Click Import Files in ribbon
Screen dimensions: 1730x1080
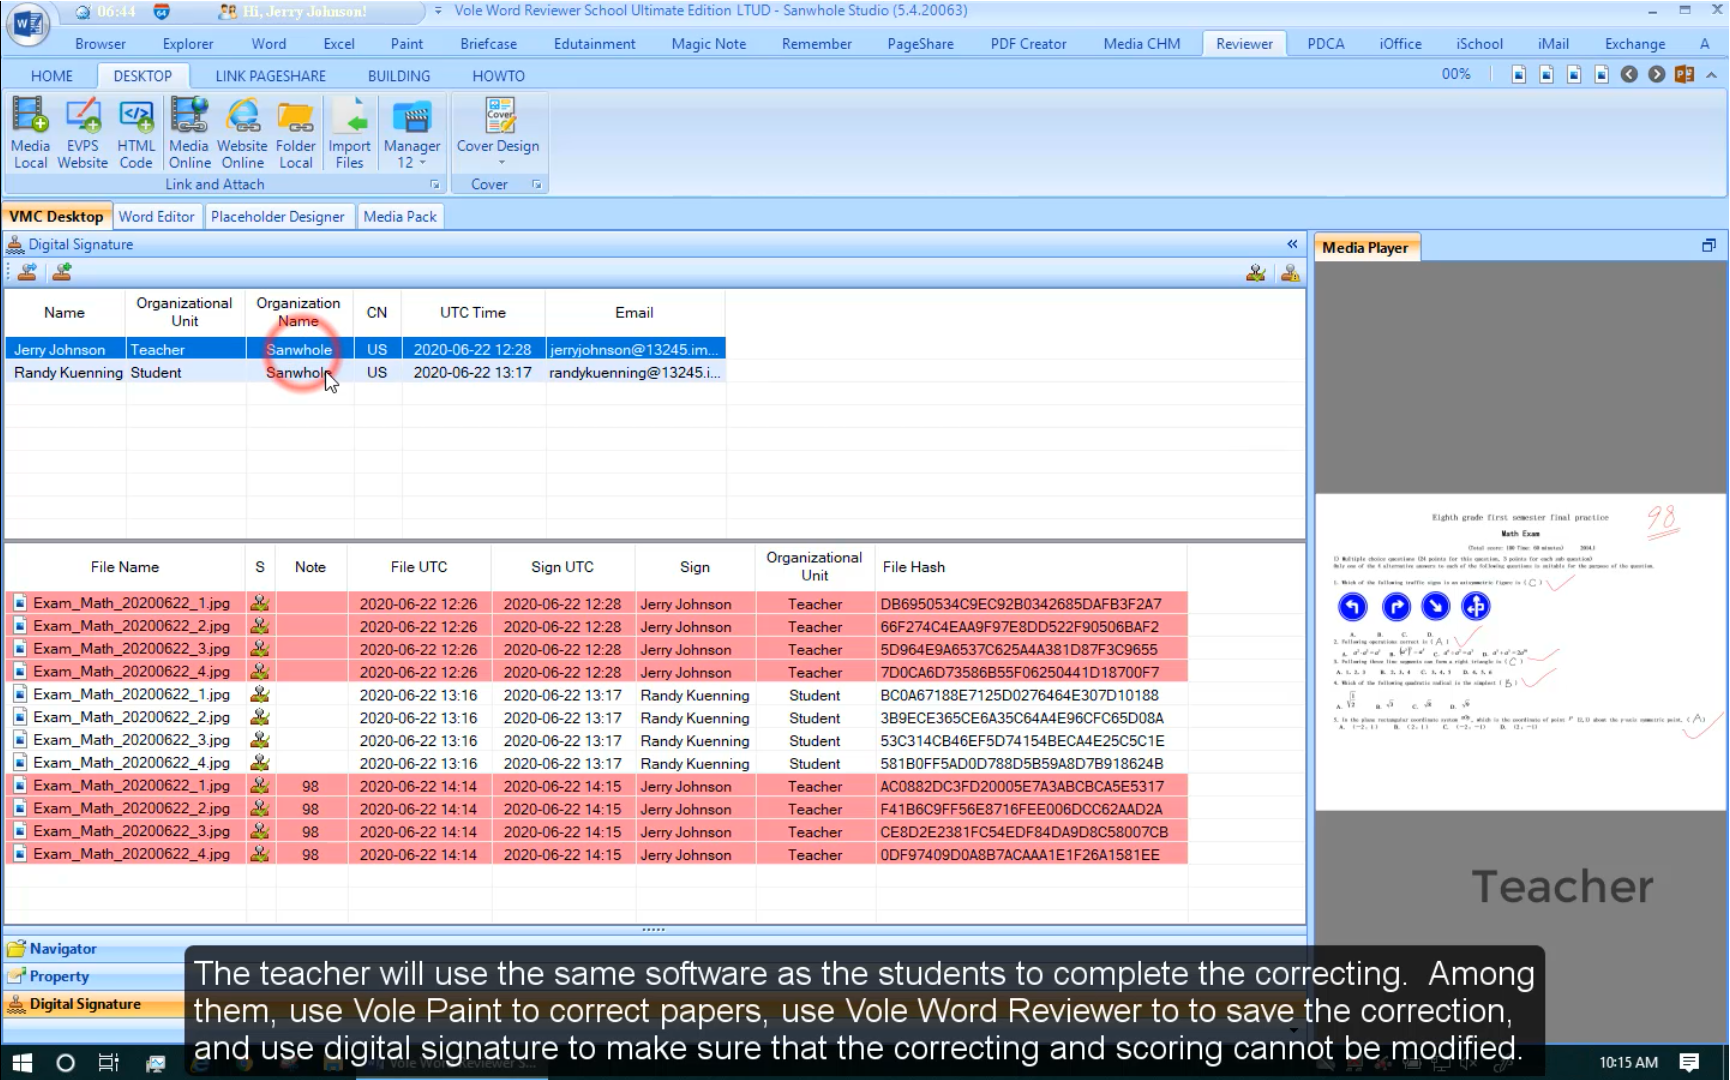349,134
